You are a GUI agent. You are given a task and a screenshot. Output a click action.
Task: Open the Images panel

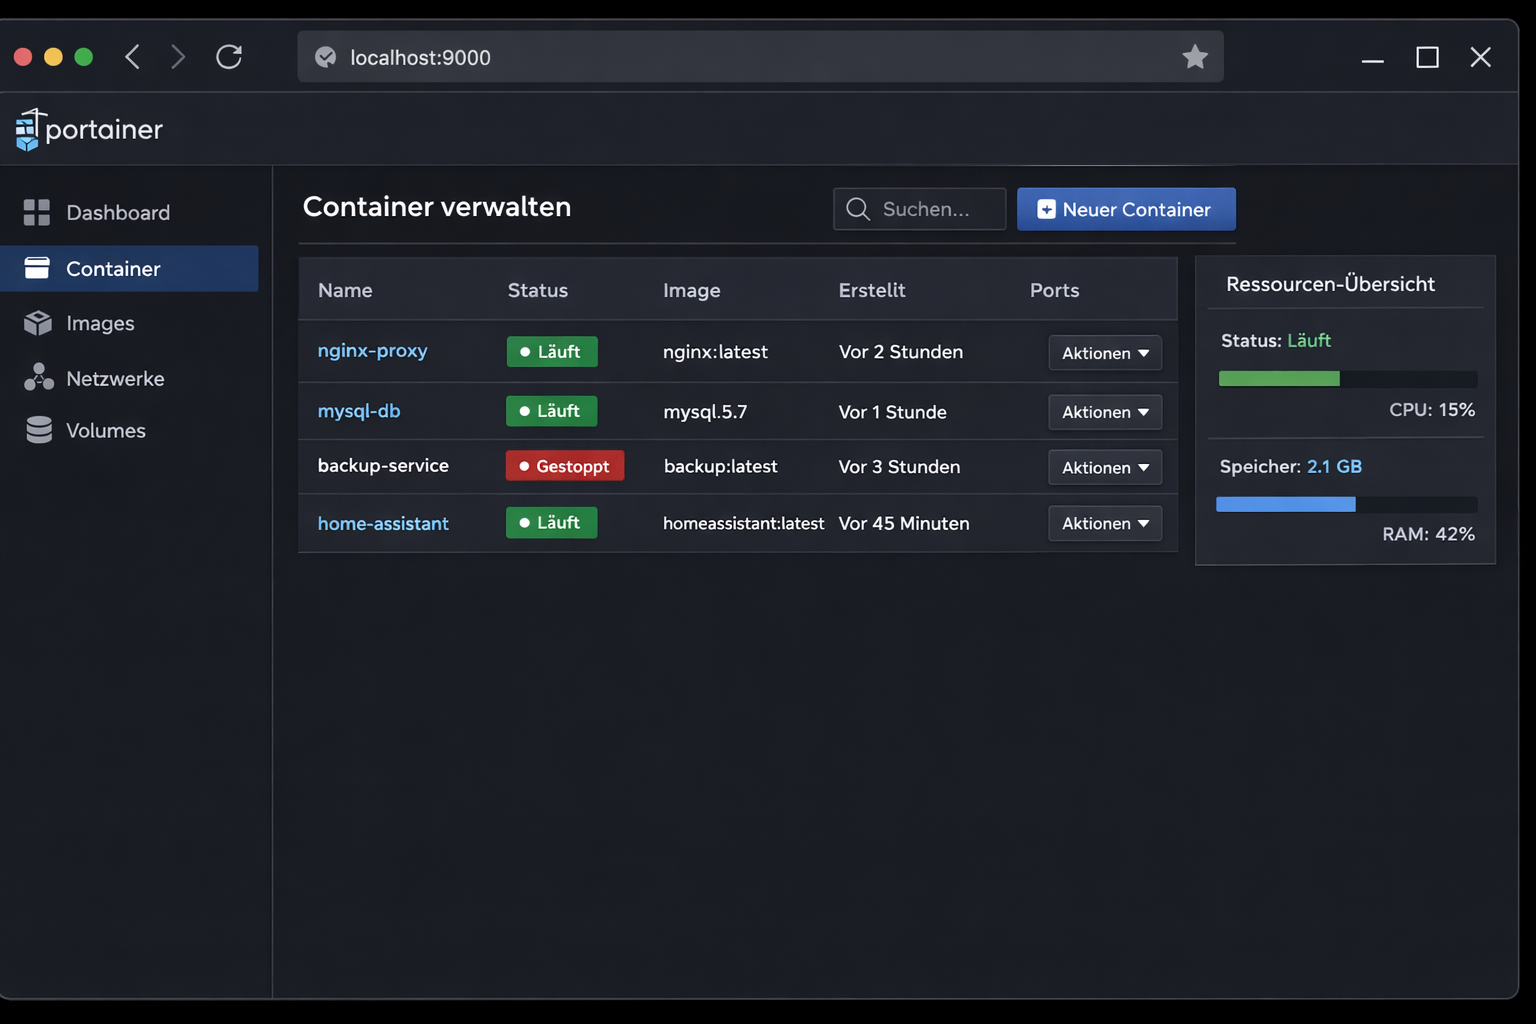100,323
